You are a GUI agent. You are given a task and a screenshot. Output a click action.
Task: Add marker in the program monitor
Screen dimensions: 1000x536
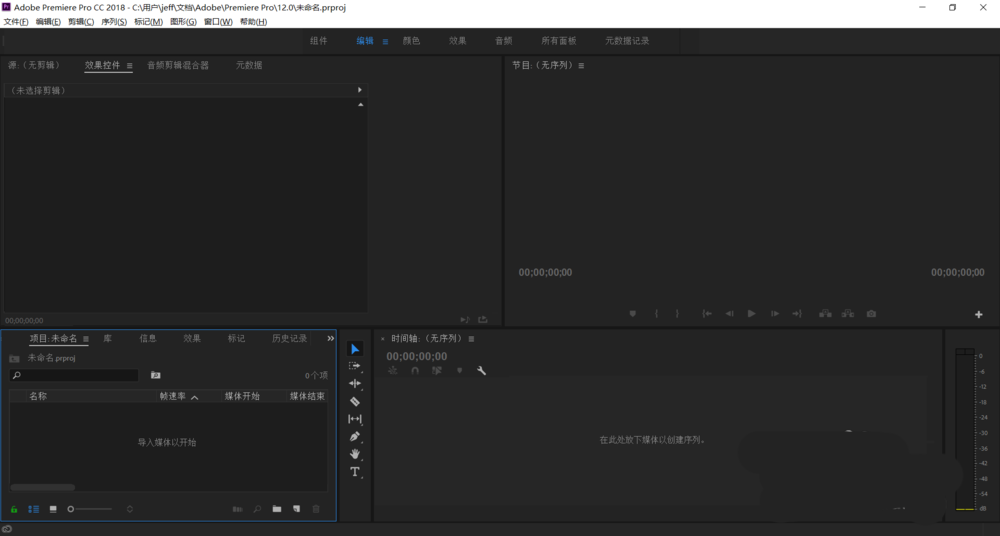[x=633, y=314]
